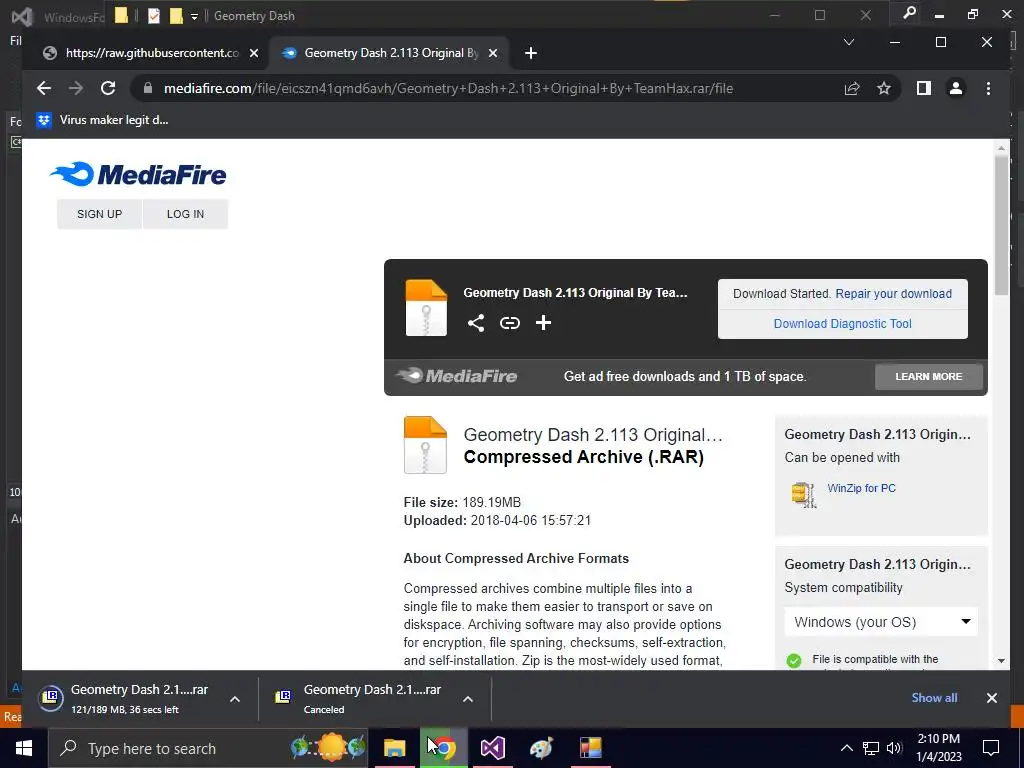
Task: Open the tab search dropdown chevron
Action: tap(848, 42)
